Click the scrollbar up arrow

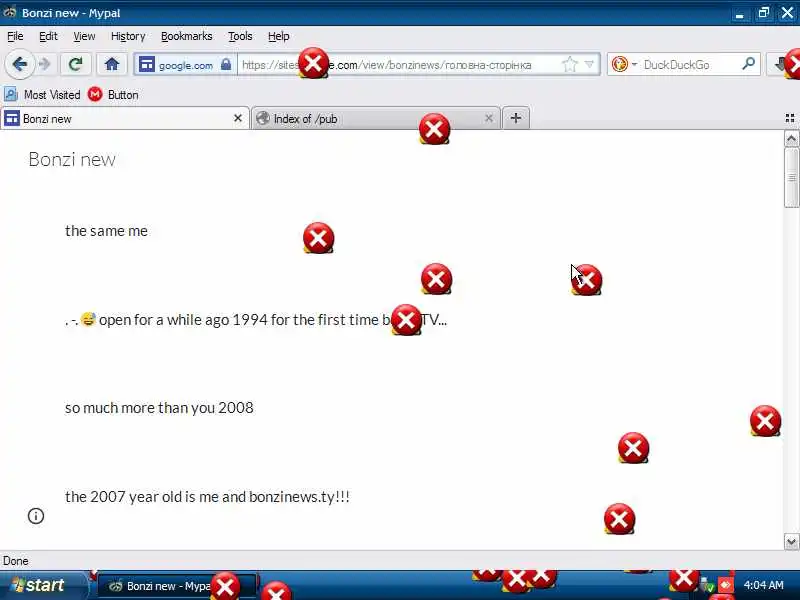(x=791, y=139)
